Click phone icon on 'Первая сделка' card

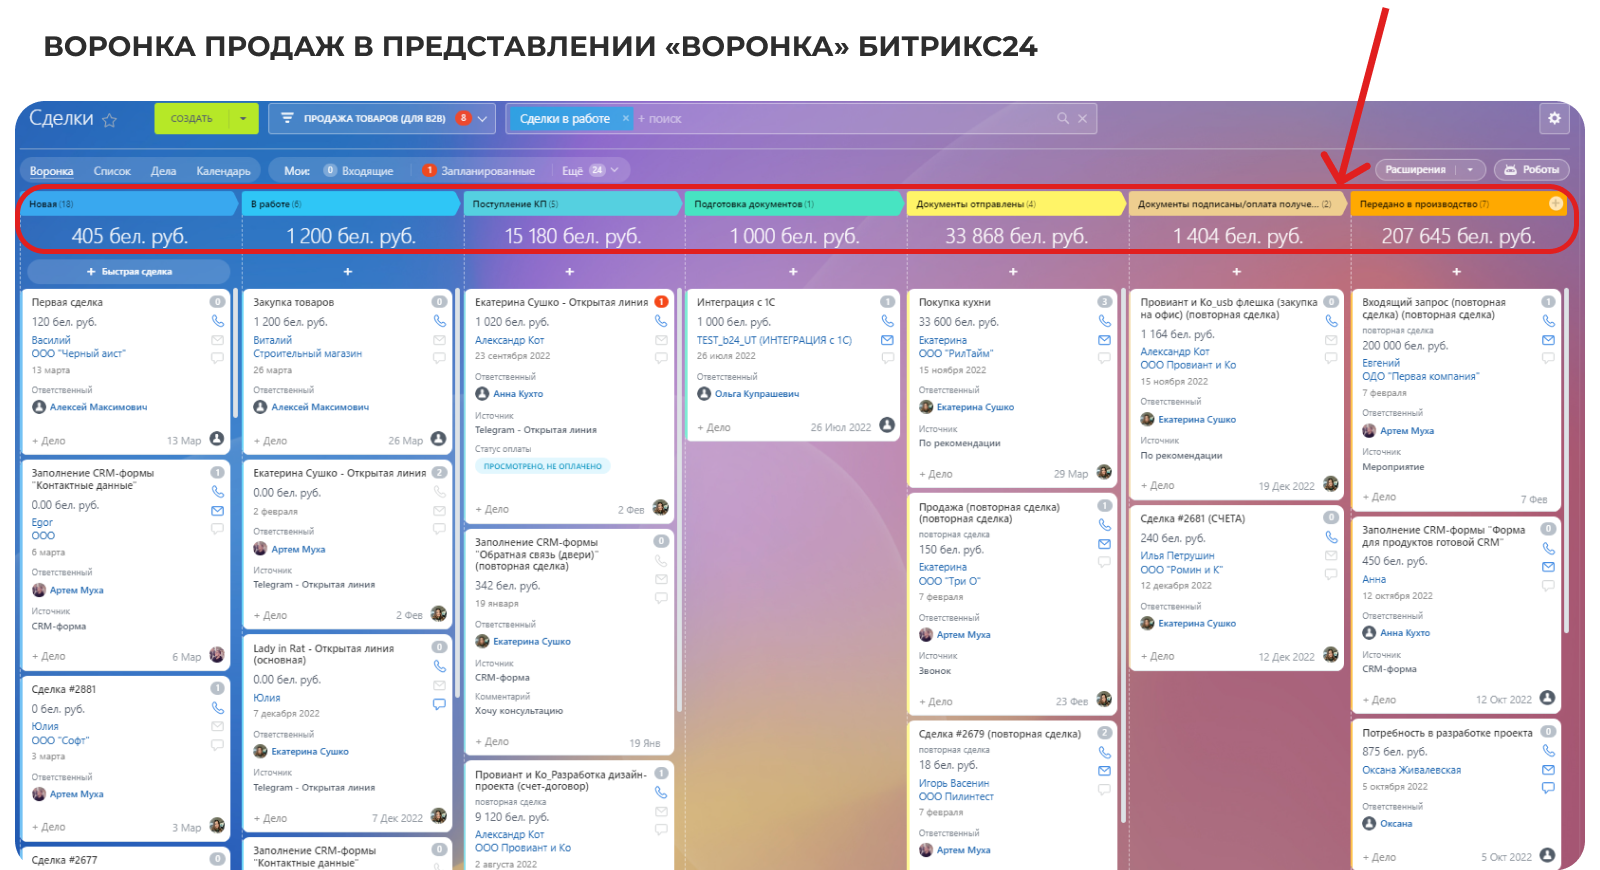coord(217,321)
